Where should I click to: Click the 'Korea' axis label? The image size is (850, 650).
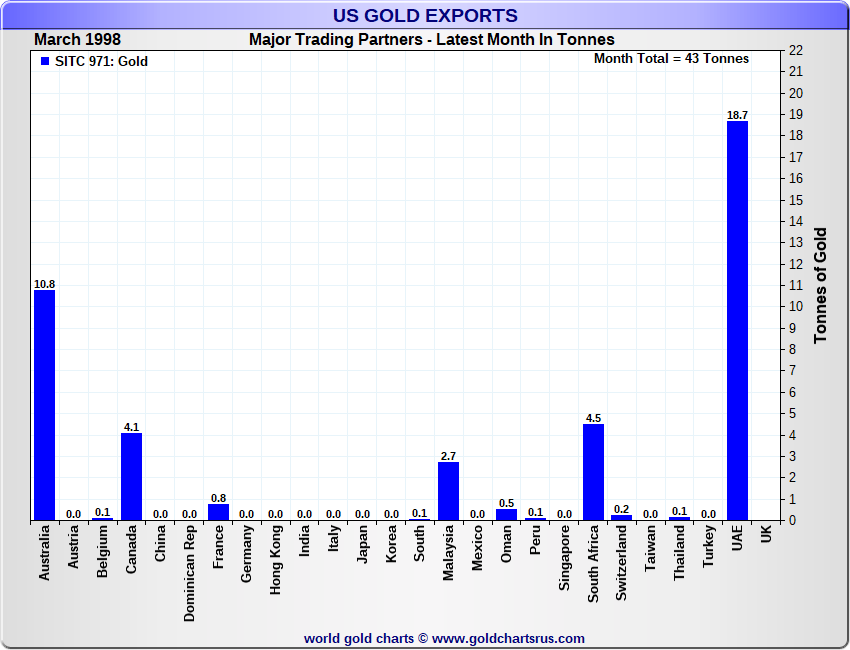coord(391,544)
